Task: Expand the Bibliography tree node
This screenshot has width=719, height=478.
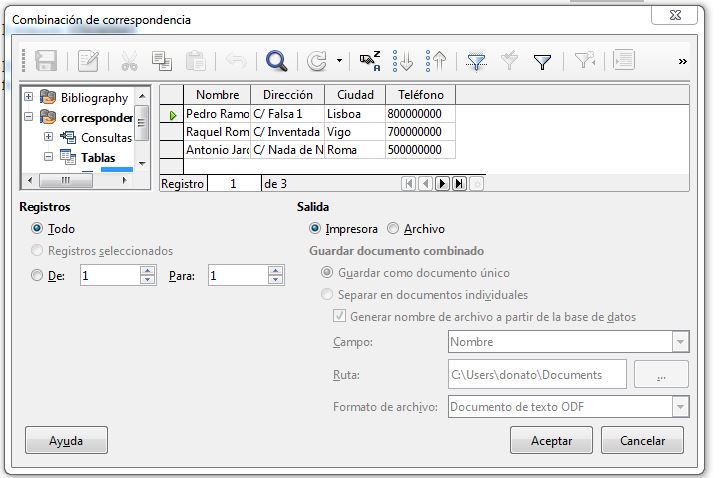Action: pos(29,98)
